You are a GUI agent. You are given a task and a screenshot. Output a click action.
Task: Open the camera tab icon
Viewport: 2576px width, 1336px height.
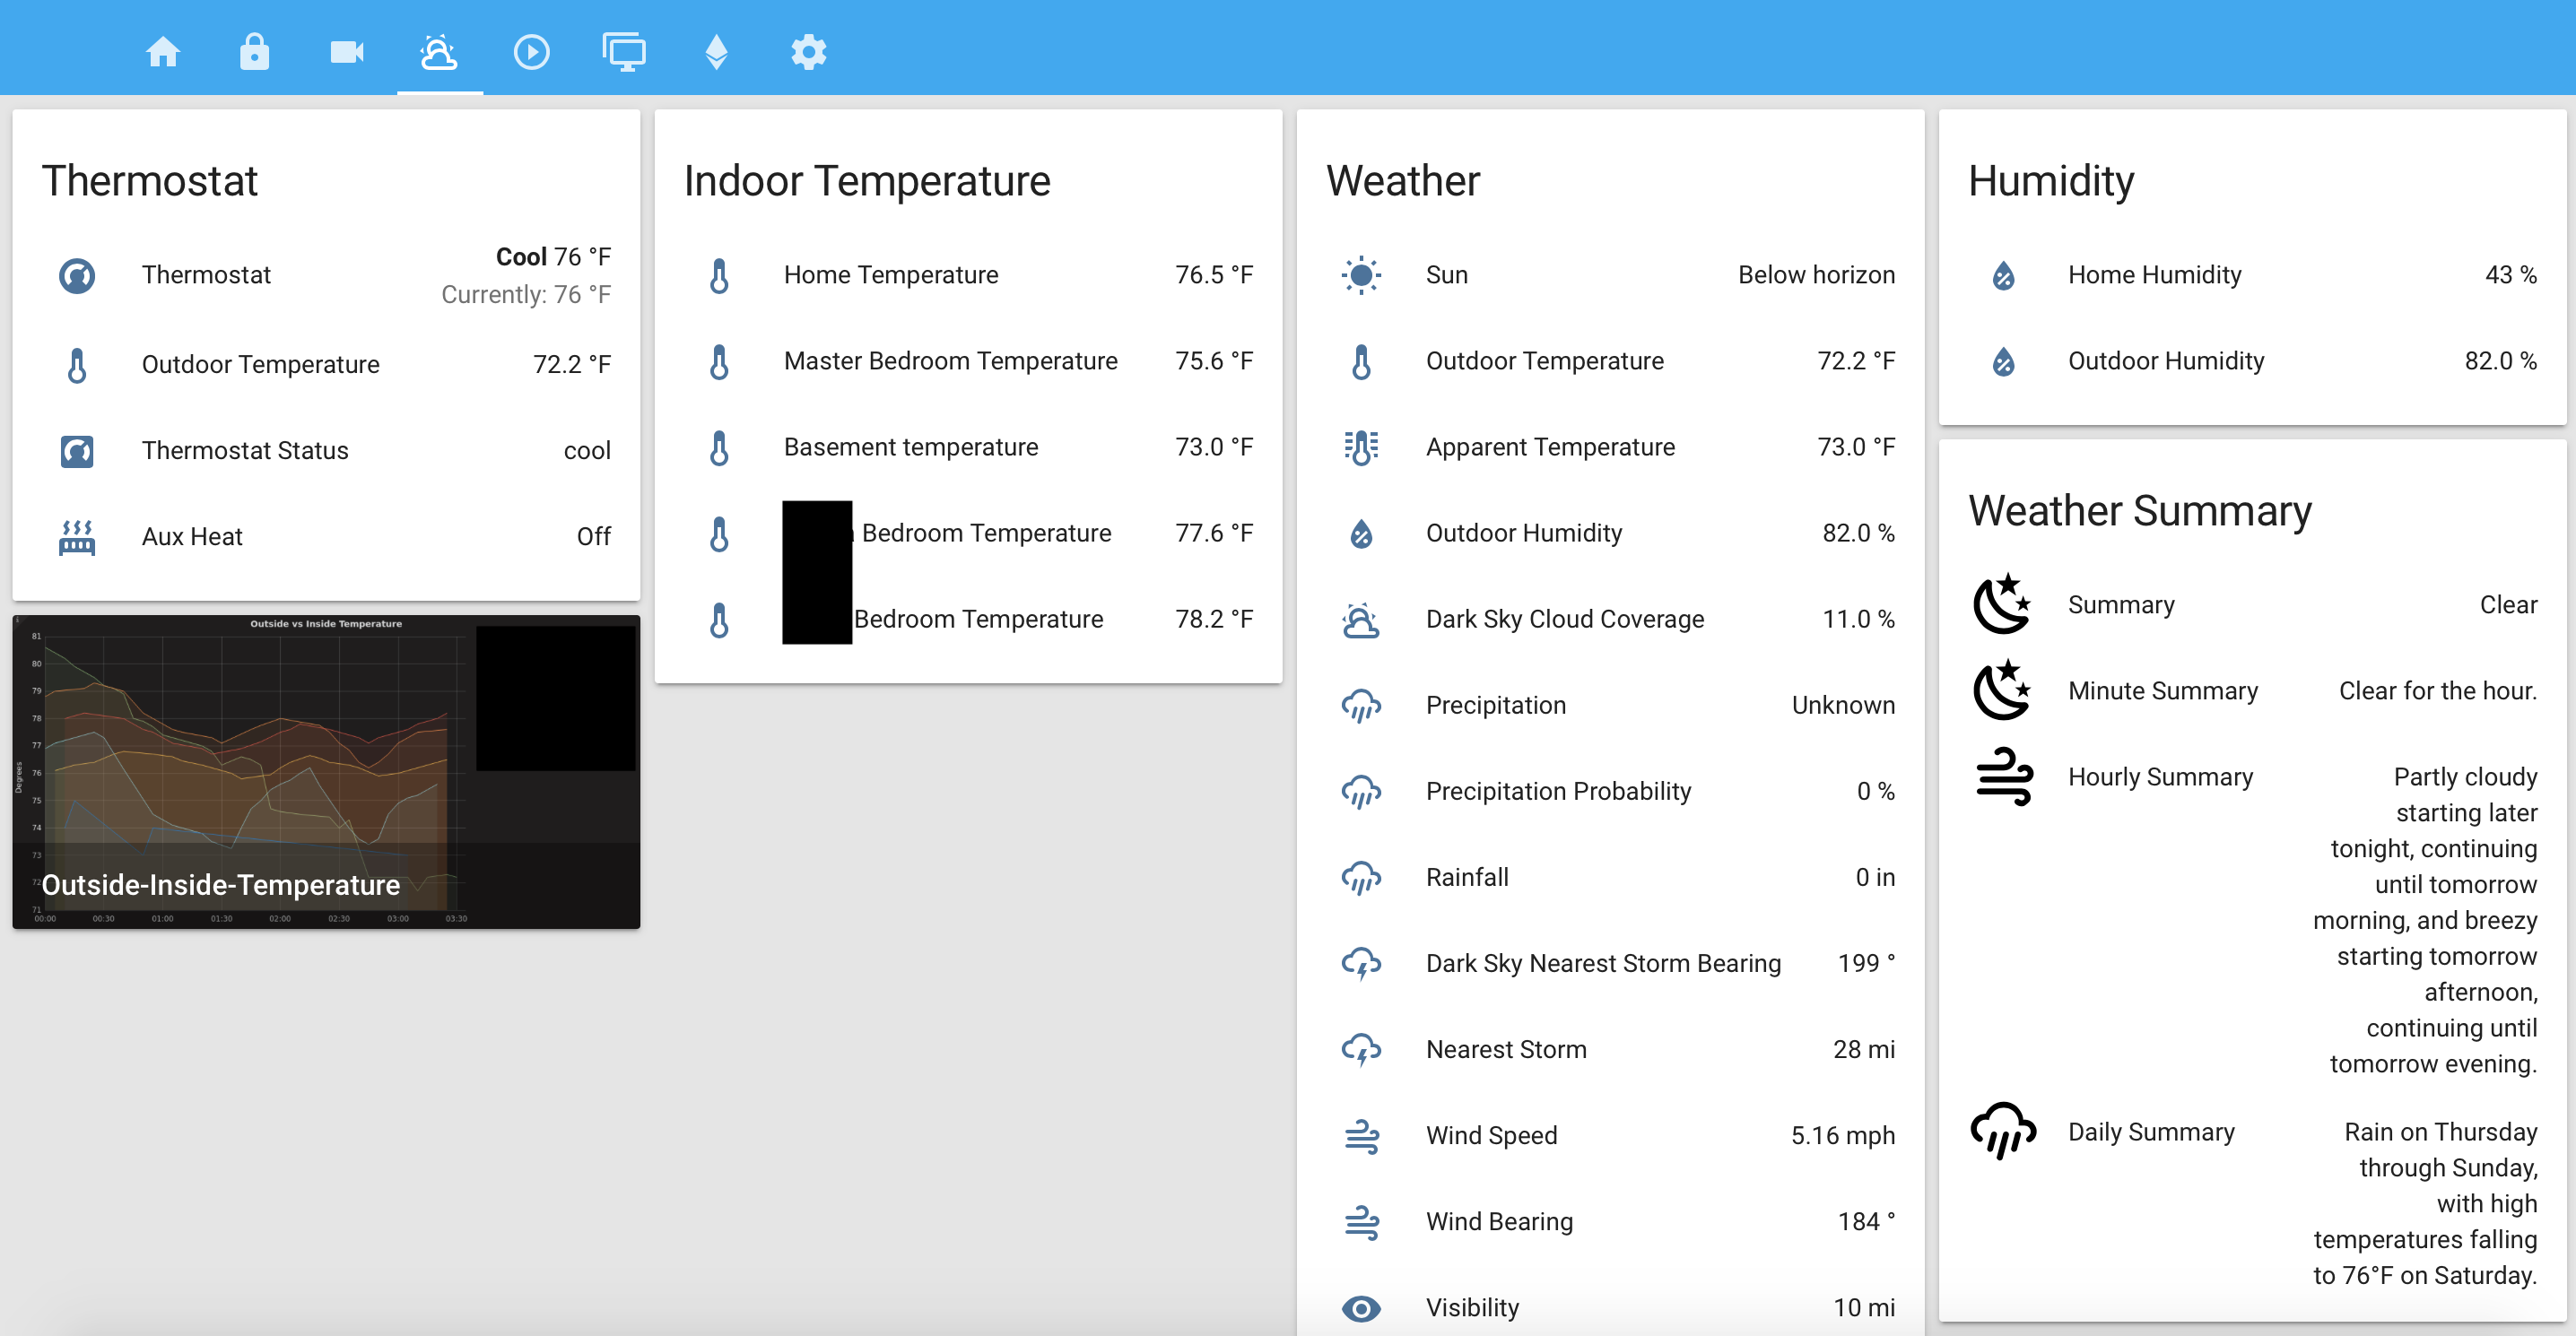[x=346, y=52]
